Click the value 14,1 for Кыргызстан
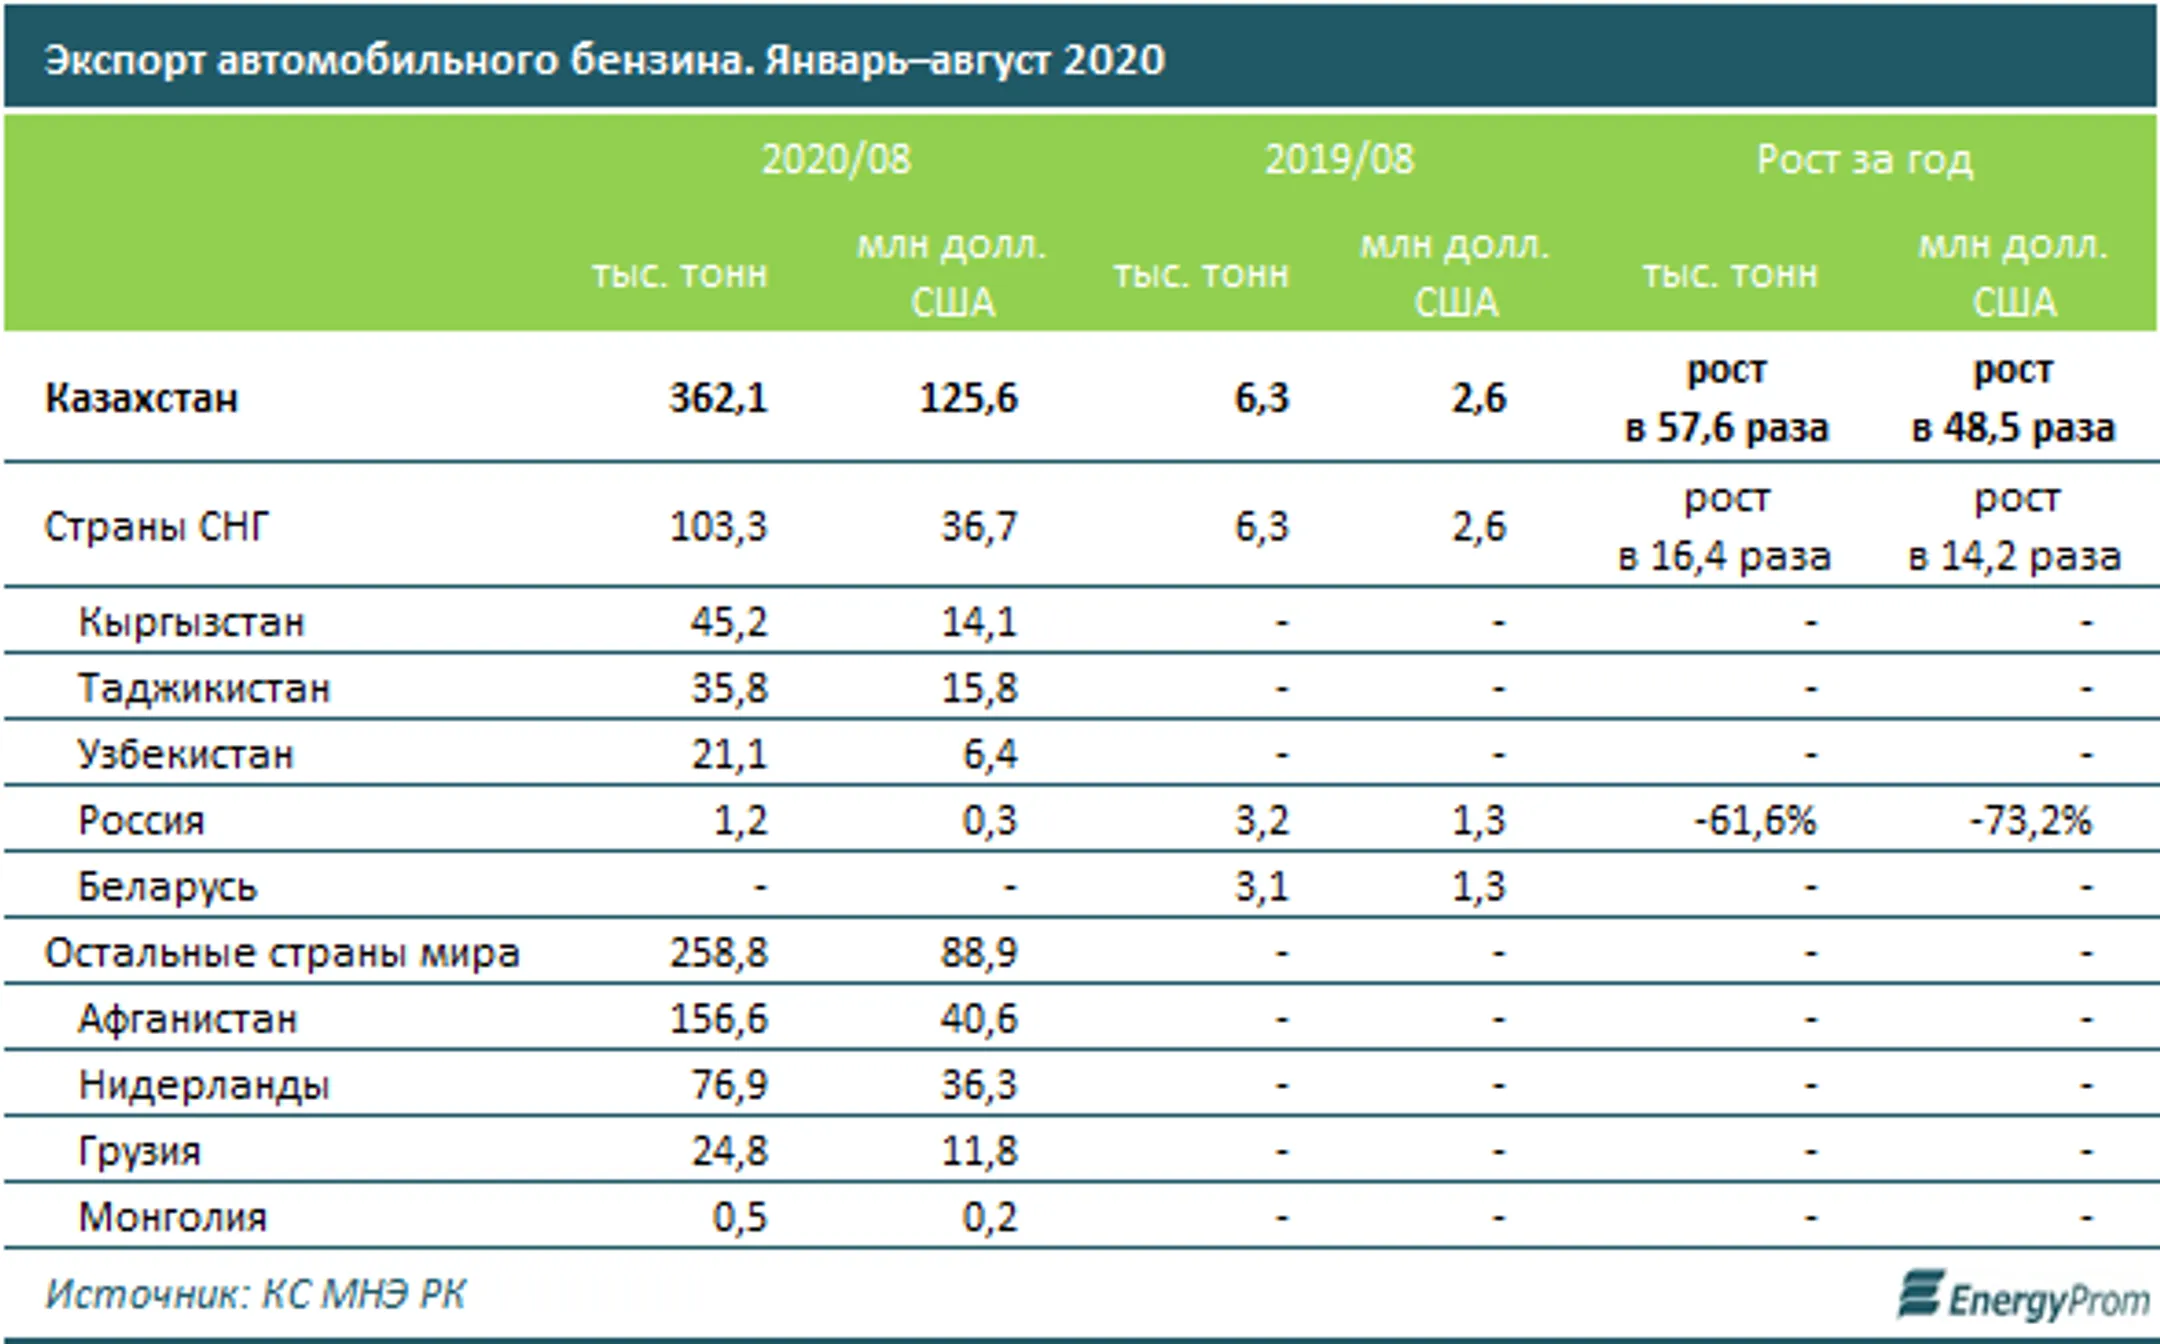Image resolution: width=2160 pixels, height=1344 pixels. (x=979, y=622)
